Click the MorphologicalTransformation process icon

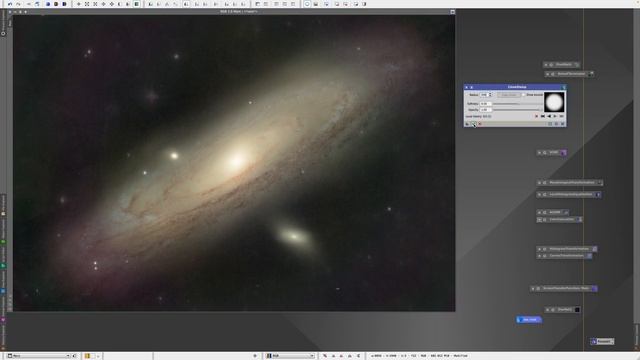pos(570,182)
